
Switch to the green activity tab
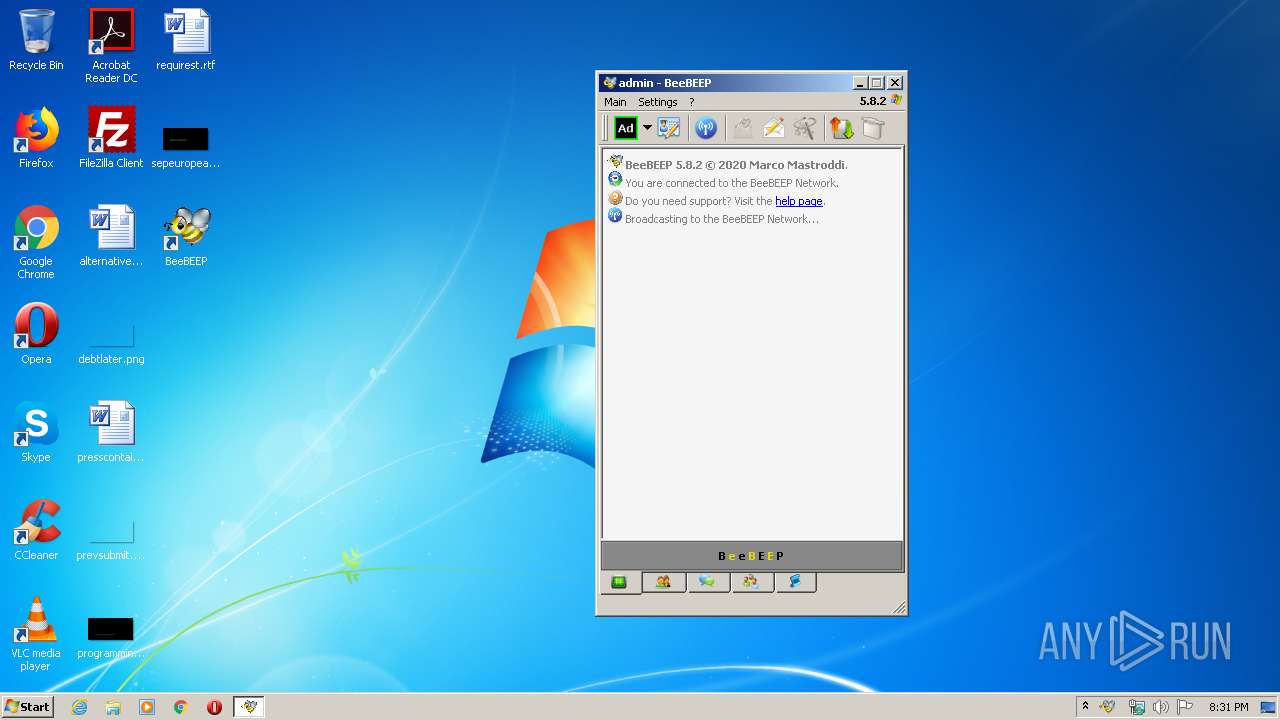pos(620,582)
